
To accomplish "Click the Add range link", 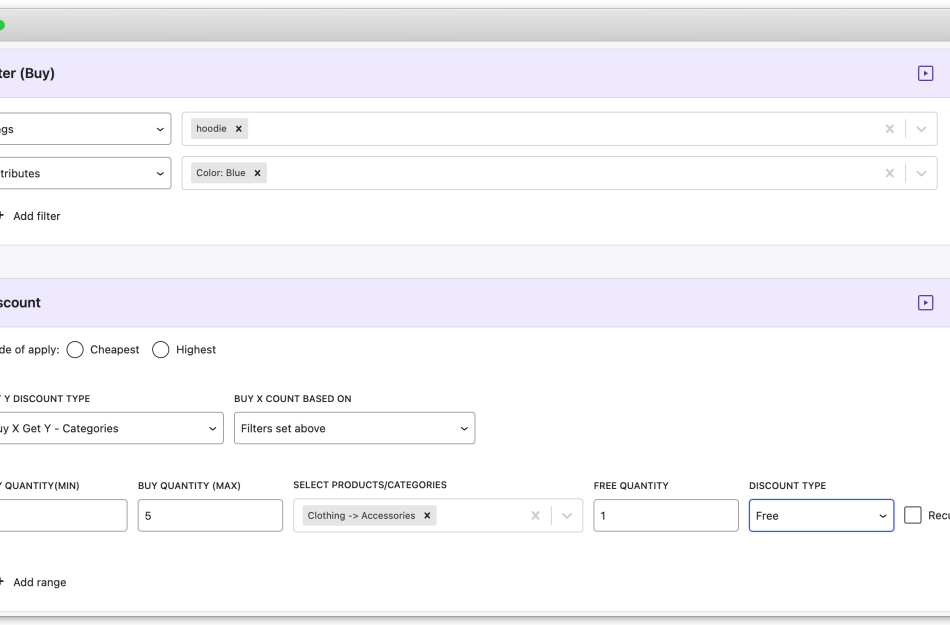I will (40, 581).
